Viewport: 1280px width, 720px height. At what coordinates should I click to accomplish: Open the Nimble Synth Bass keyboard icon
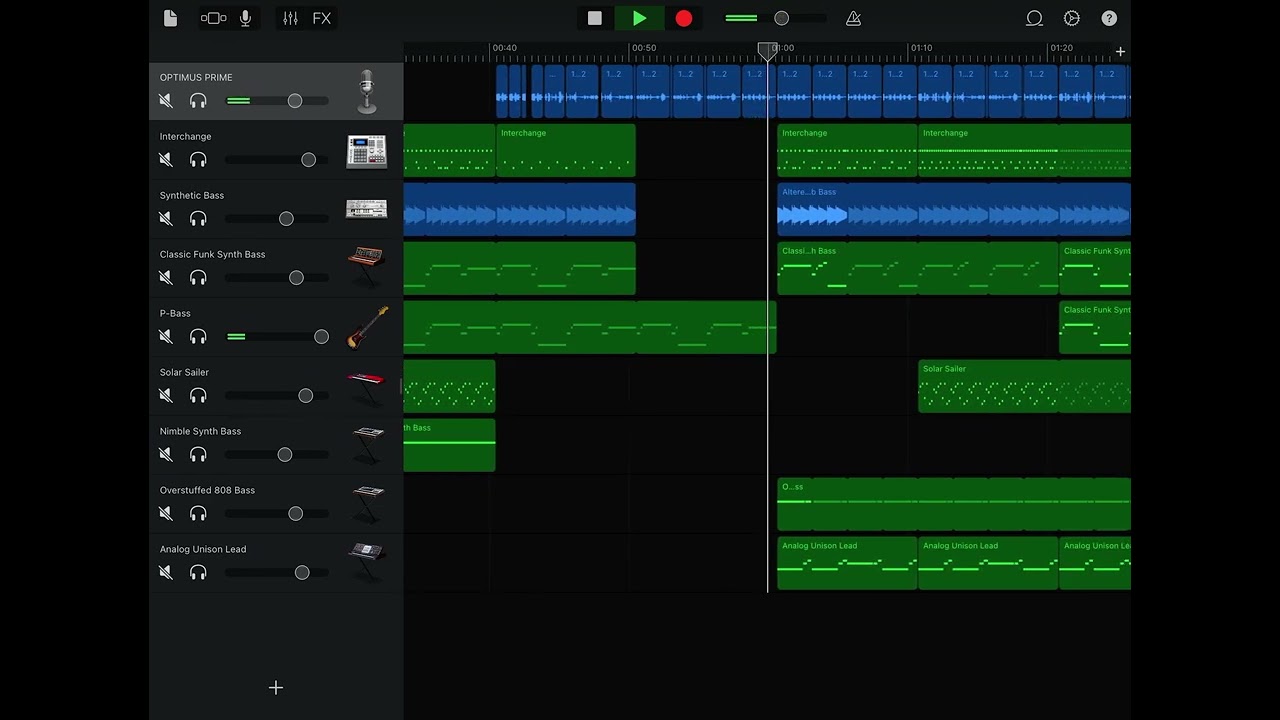[367, 445]
